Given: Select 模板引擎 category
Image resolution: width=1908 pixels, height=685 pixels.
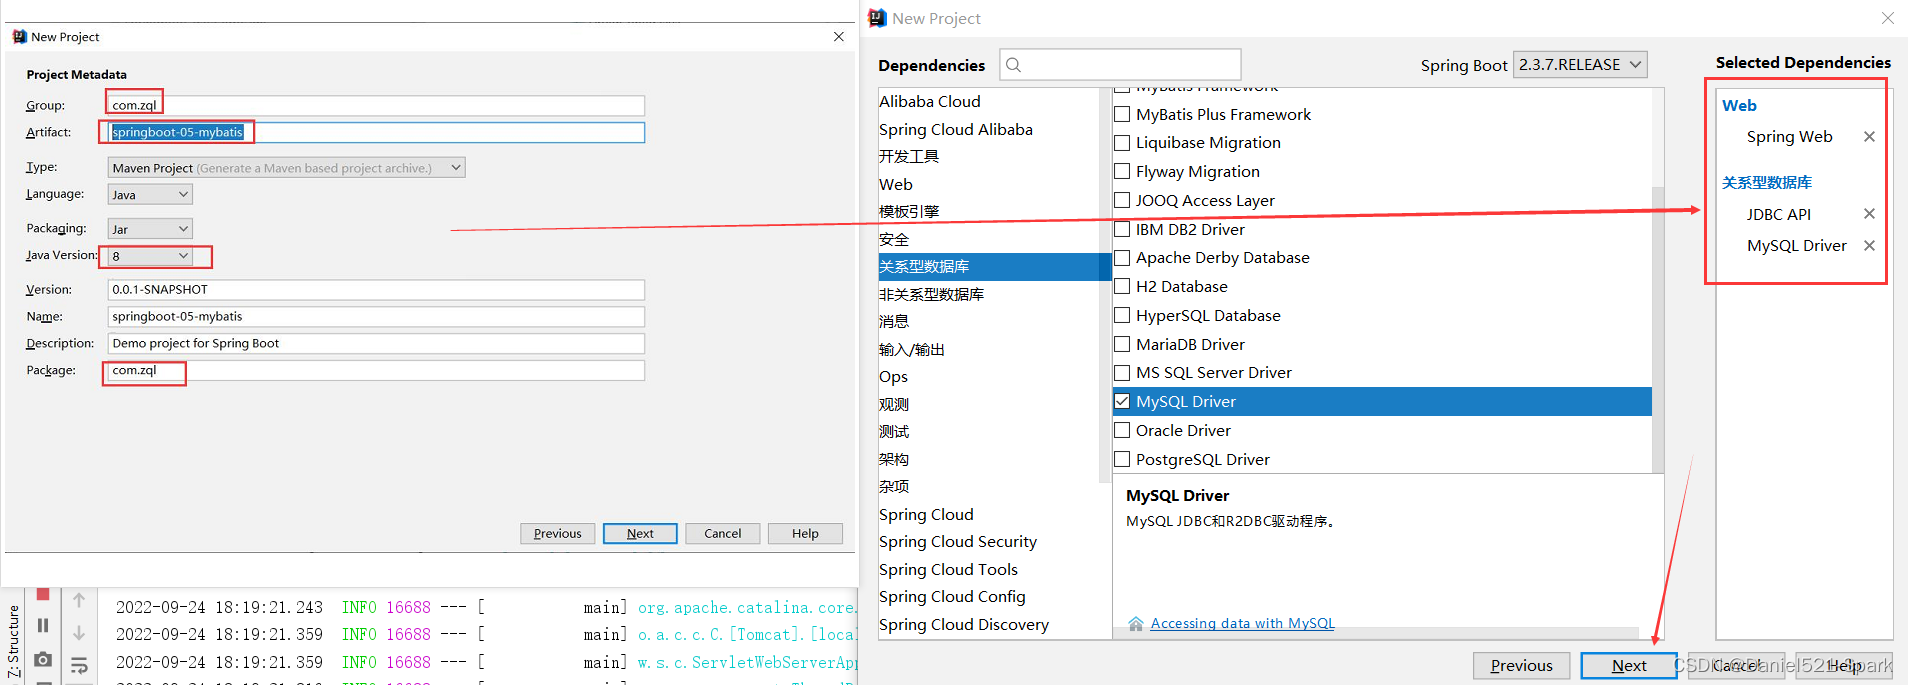Looking at the screenshot, I should 908,211.
